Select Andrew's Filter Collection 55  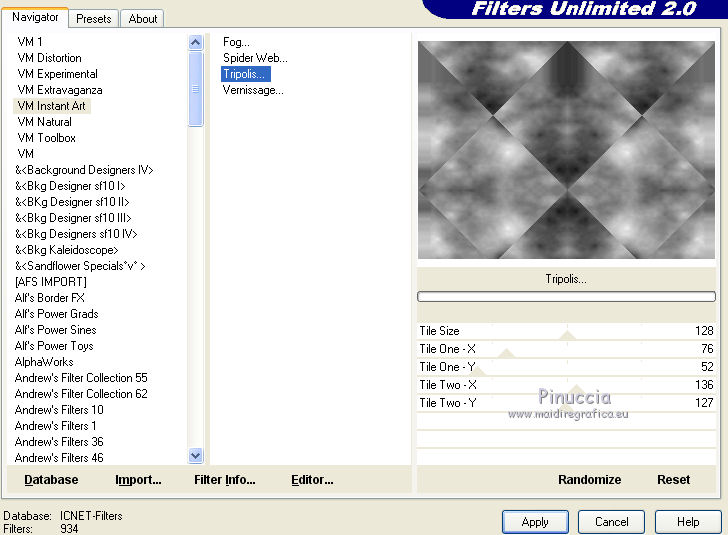point(81,378)
